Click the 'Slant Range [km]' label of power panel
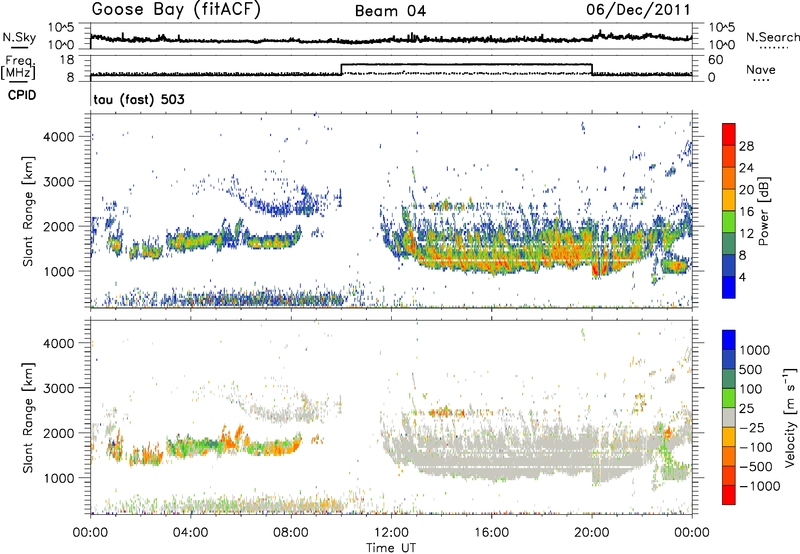Image resolution: width=800 pixels, height=554 pixels. click(28, 211)
